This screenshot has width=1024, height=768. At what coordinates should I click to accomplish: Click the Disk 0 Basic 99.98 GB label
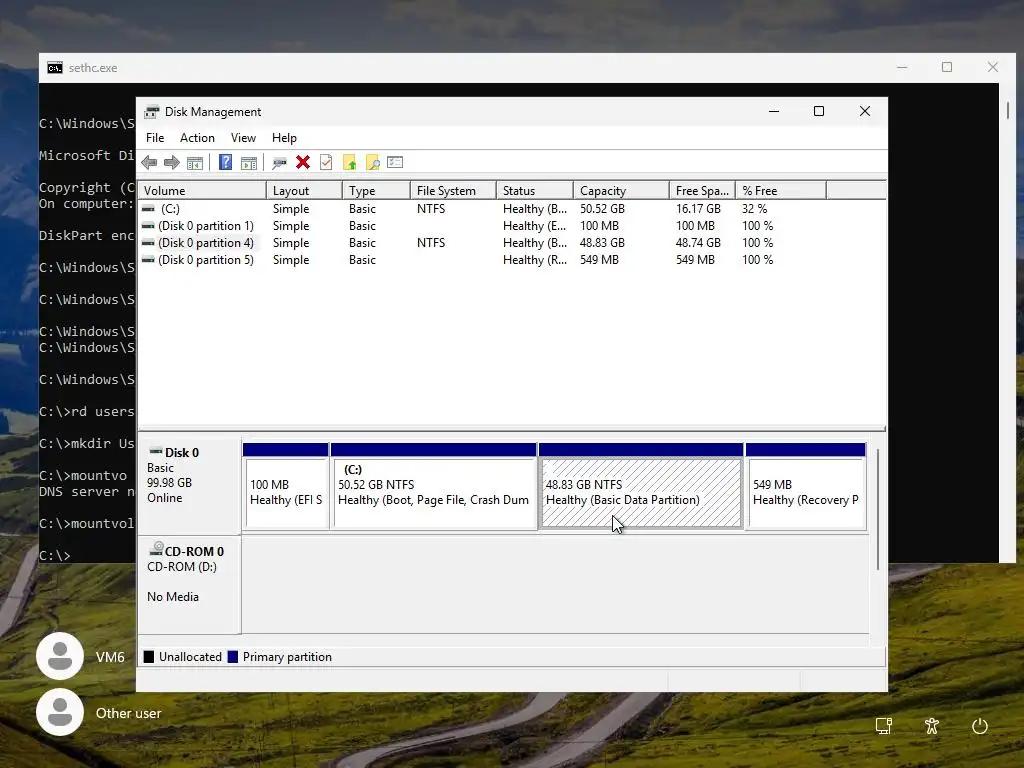[189, 487]
